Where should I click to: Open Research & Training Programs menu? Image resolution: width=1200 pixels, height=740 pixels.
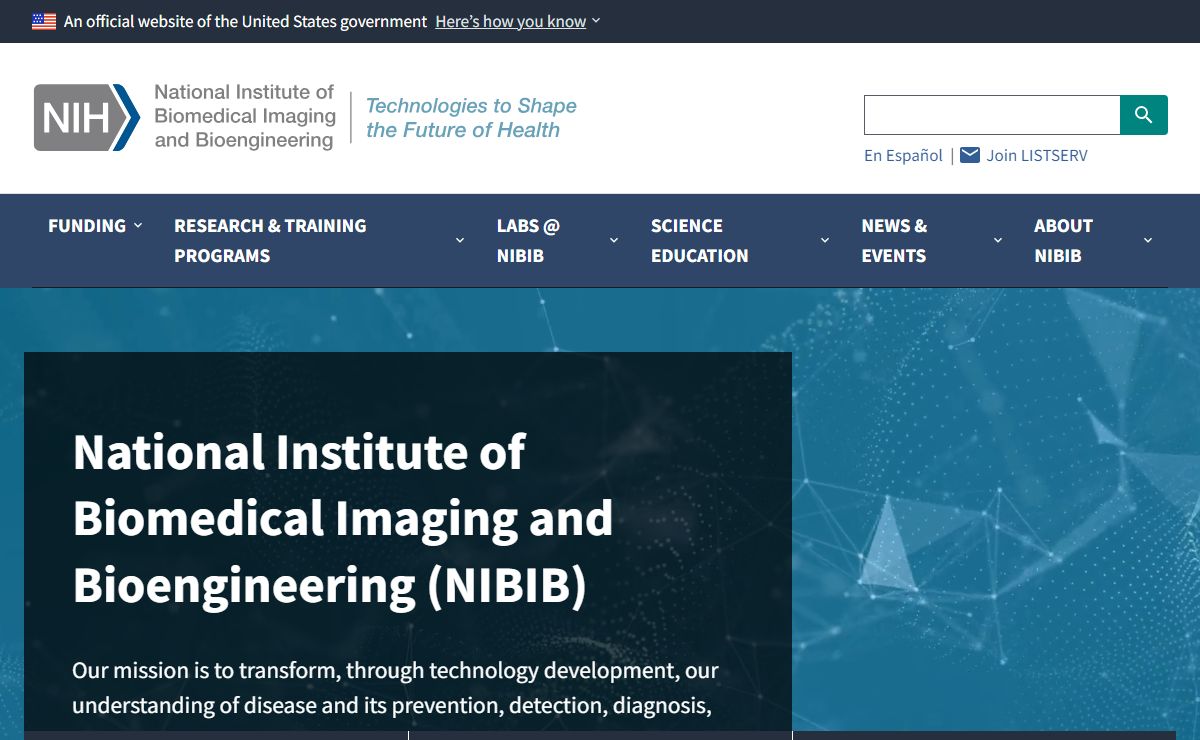tap(270, 240)
